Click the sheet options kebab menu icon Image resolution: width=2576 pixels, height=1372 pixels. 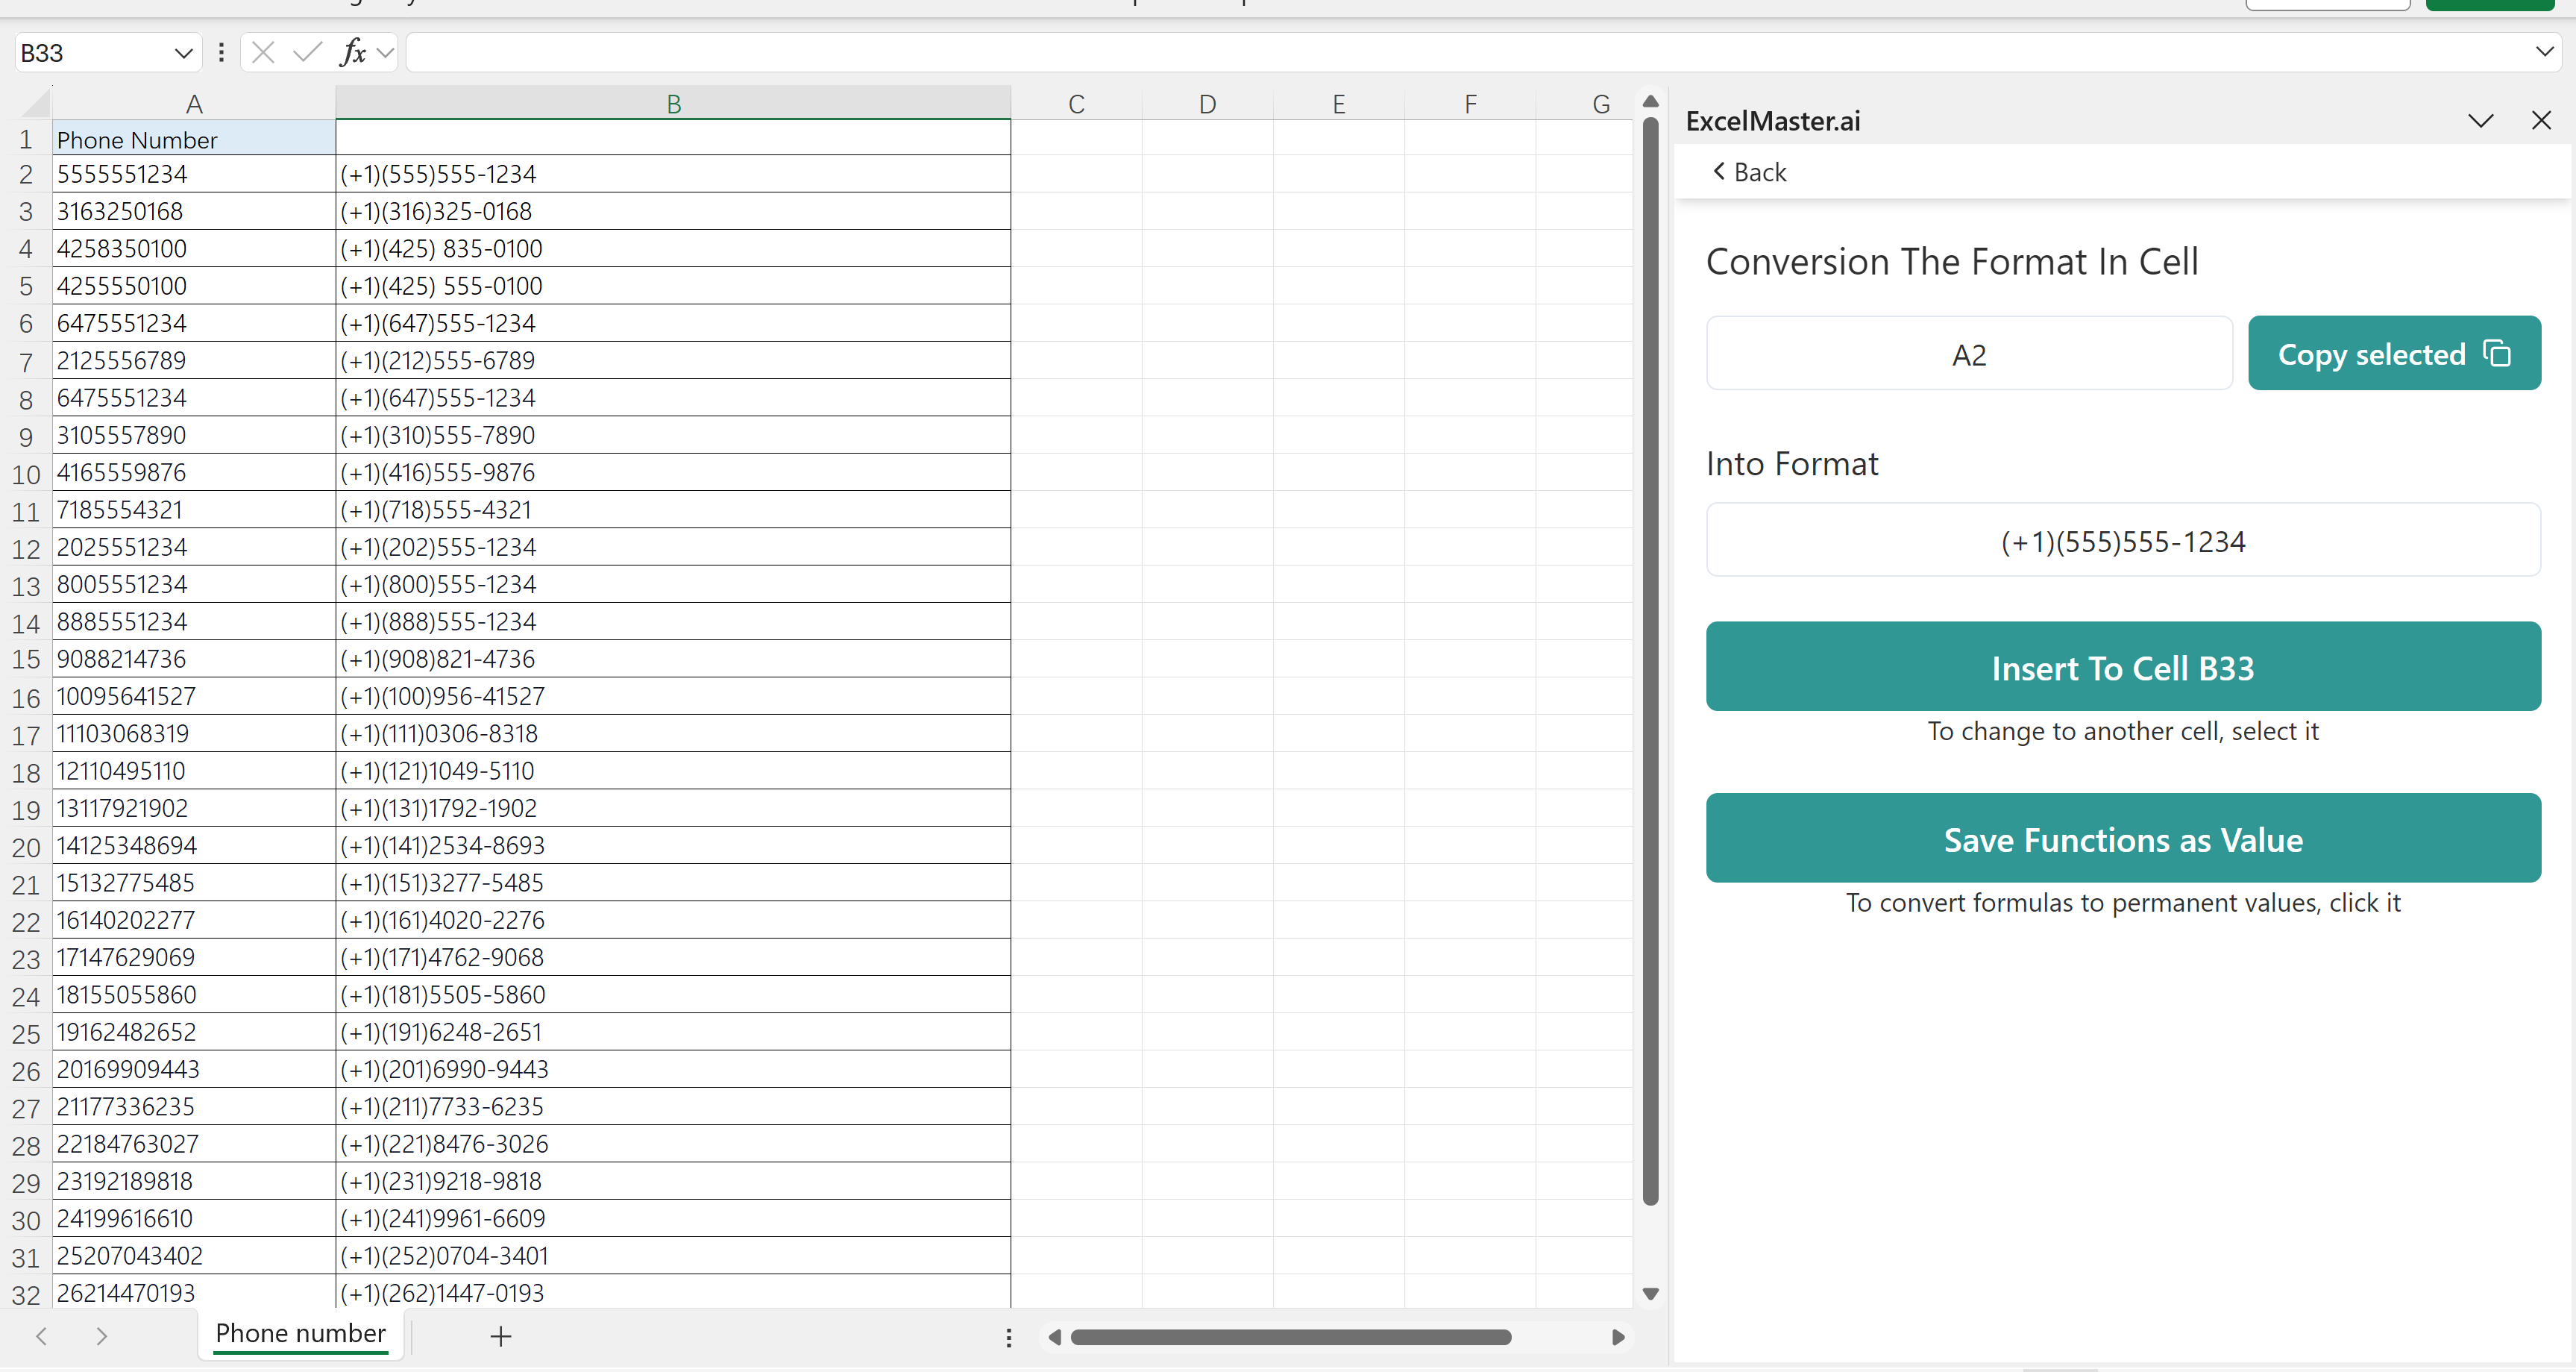(1007, 1335)
